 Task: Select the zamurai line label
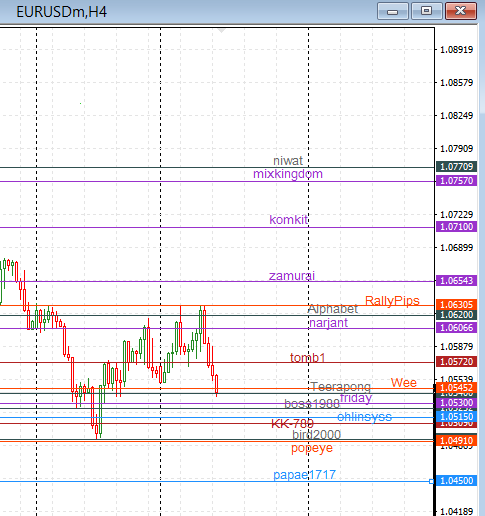(x=292, y=276)
